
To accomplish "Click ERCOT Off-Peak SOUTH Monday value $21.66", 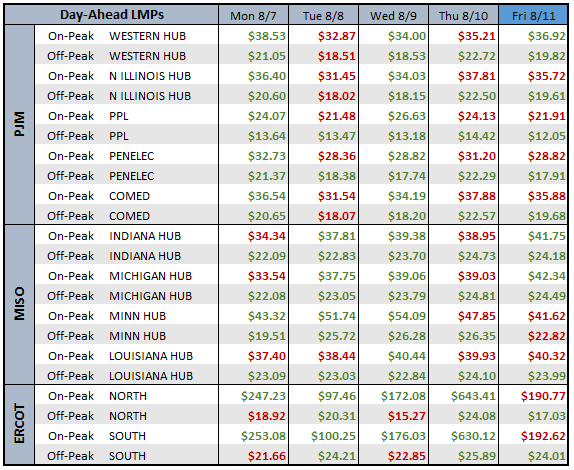I will (x=266, y=456).
